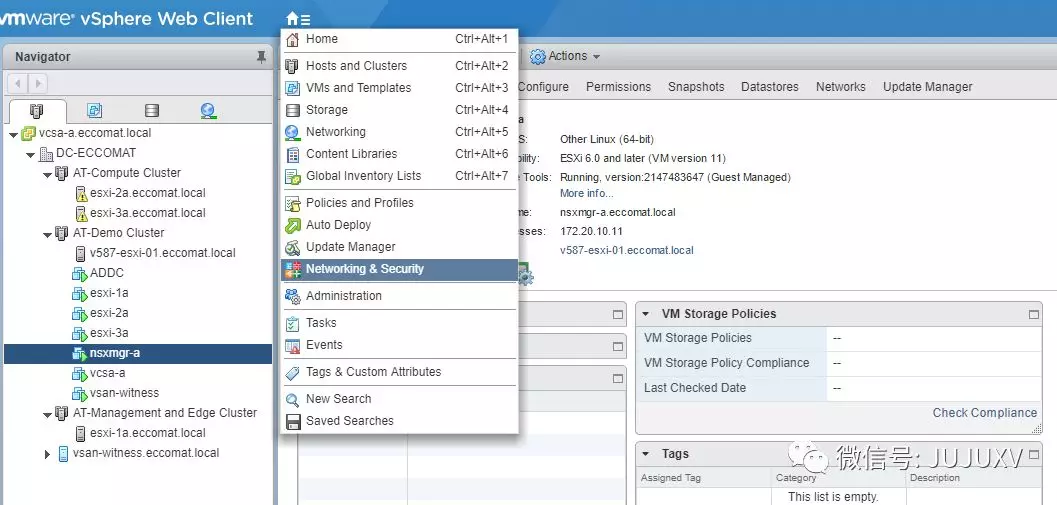Open Update Manager from menu
Image resolution: width=1057 pixels, height=505 pixels.
point(399,247)
